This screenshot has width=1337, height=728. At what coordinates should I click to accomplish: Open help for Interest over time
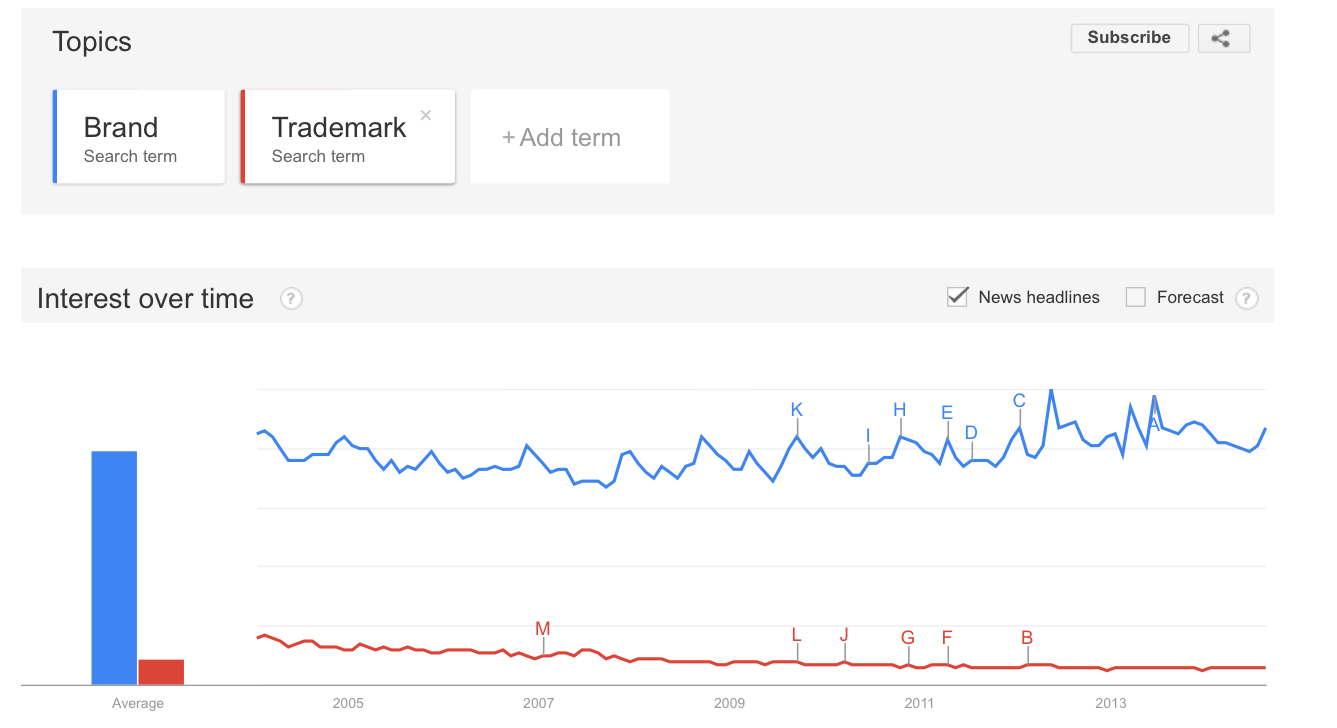click(x=291, y=298)
